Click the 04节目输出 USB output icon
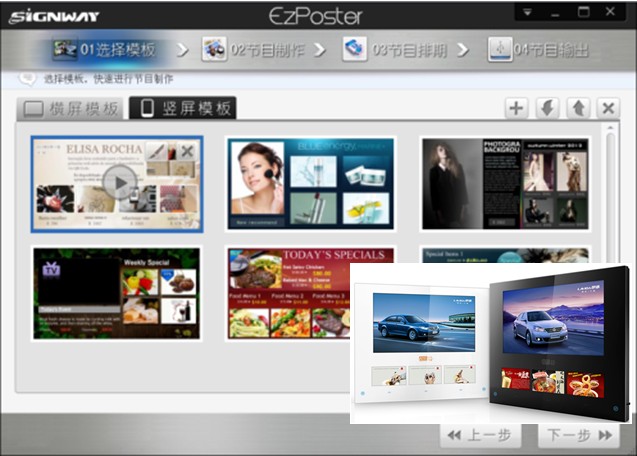This screenshot has width=637, height=456. [500, 50]
